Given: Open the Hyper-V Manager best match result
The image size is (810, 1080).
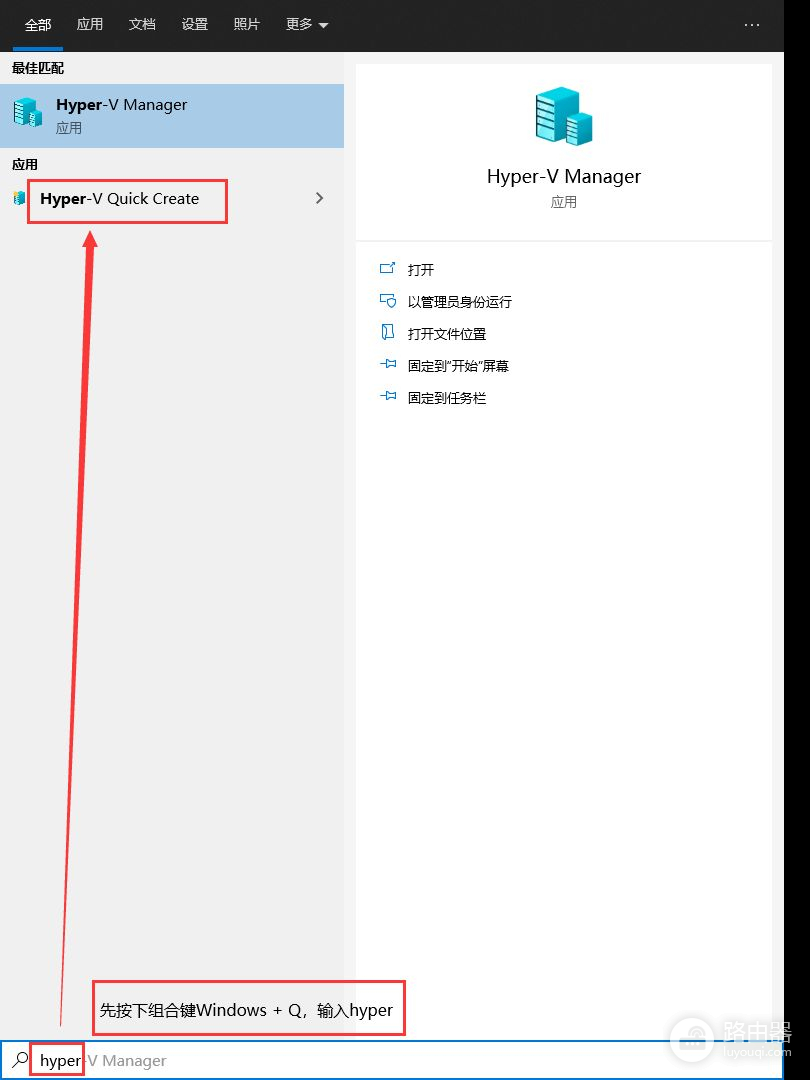Looking at the screenshot, I should 170,116.
